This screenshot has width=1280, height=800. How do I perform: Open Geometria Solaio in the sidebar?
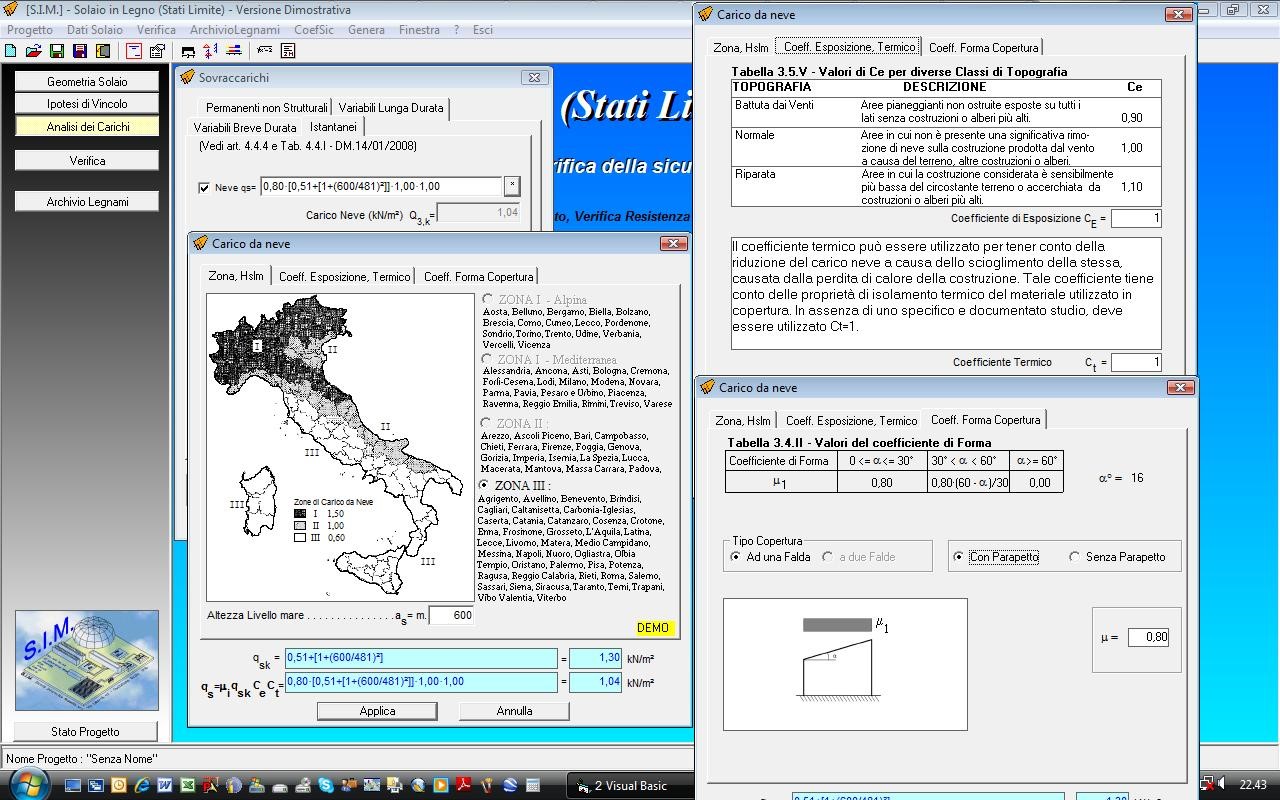click(x=87, y=82)
